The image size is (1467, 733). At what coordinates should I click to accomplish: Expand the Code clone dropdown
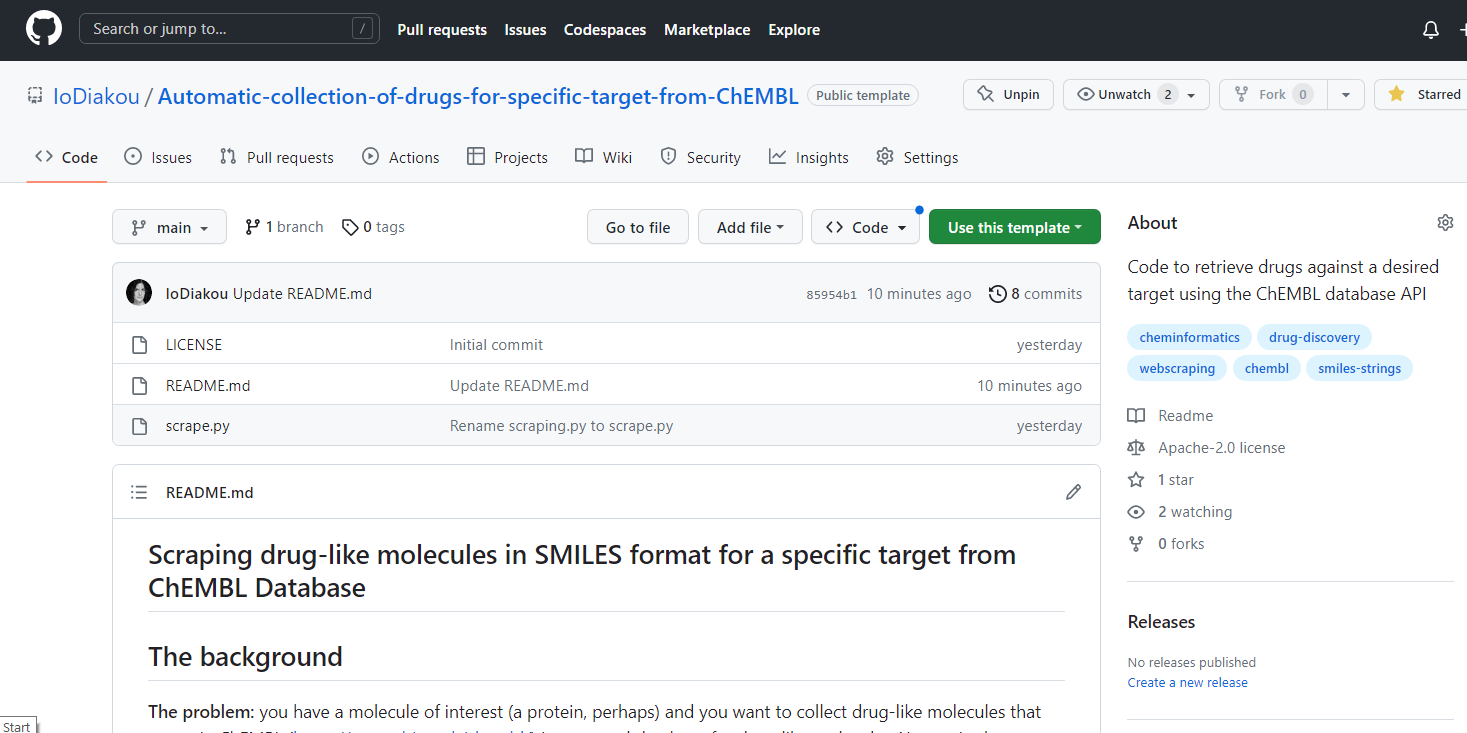tap(865, 227)
